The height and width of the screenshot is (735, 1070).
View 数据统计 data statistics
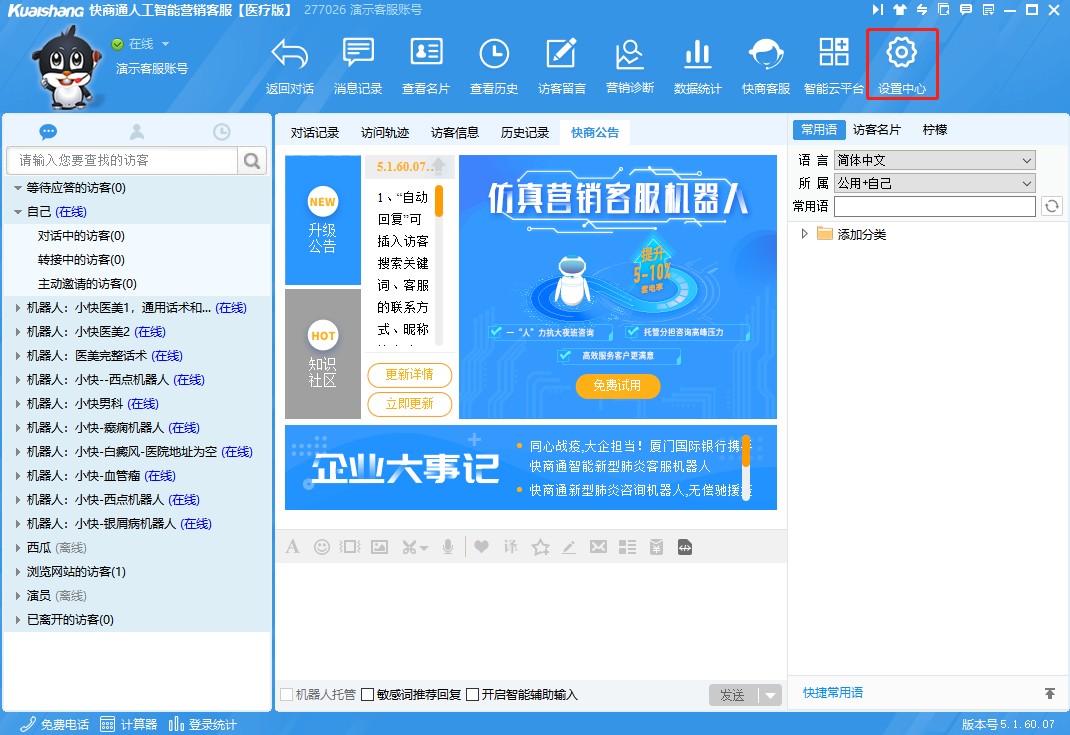[x=697, y=62]
